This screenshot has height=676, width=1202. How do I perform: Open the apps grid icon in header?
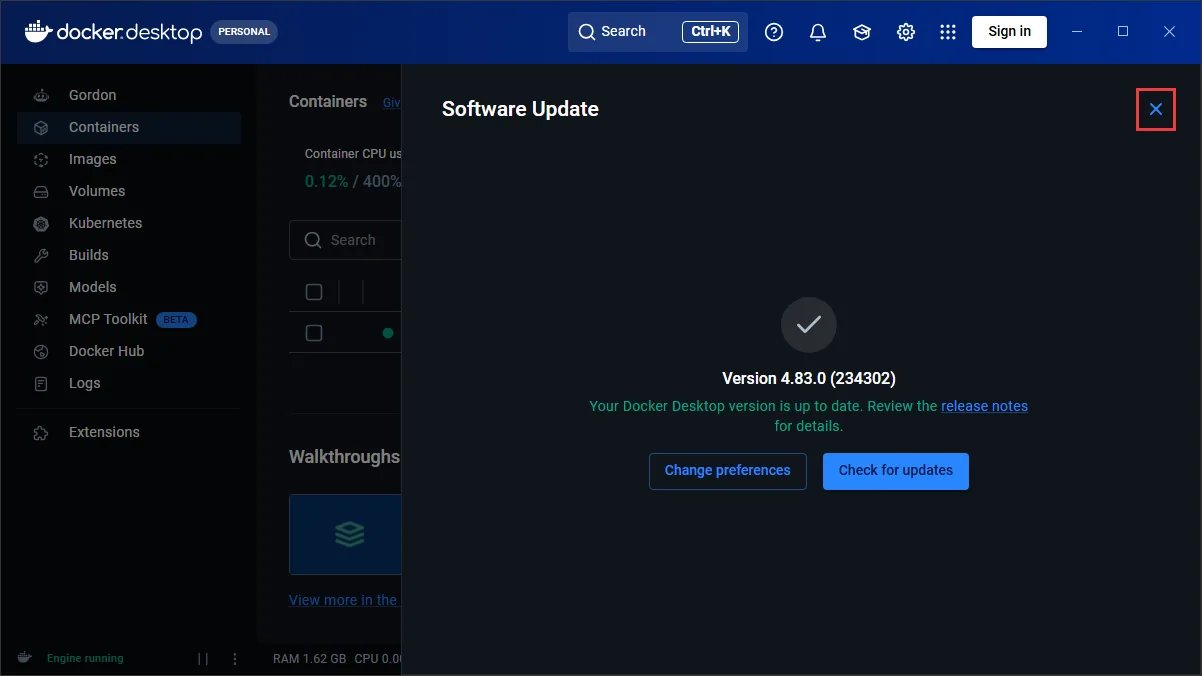(948, 32)
